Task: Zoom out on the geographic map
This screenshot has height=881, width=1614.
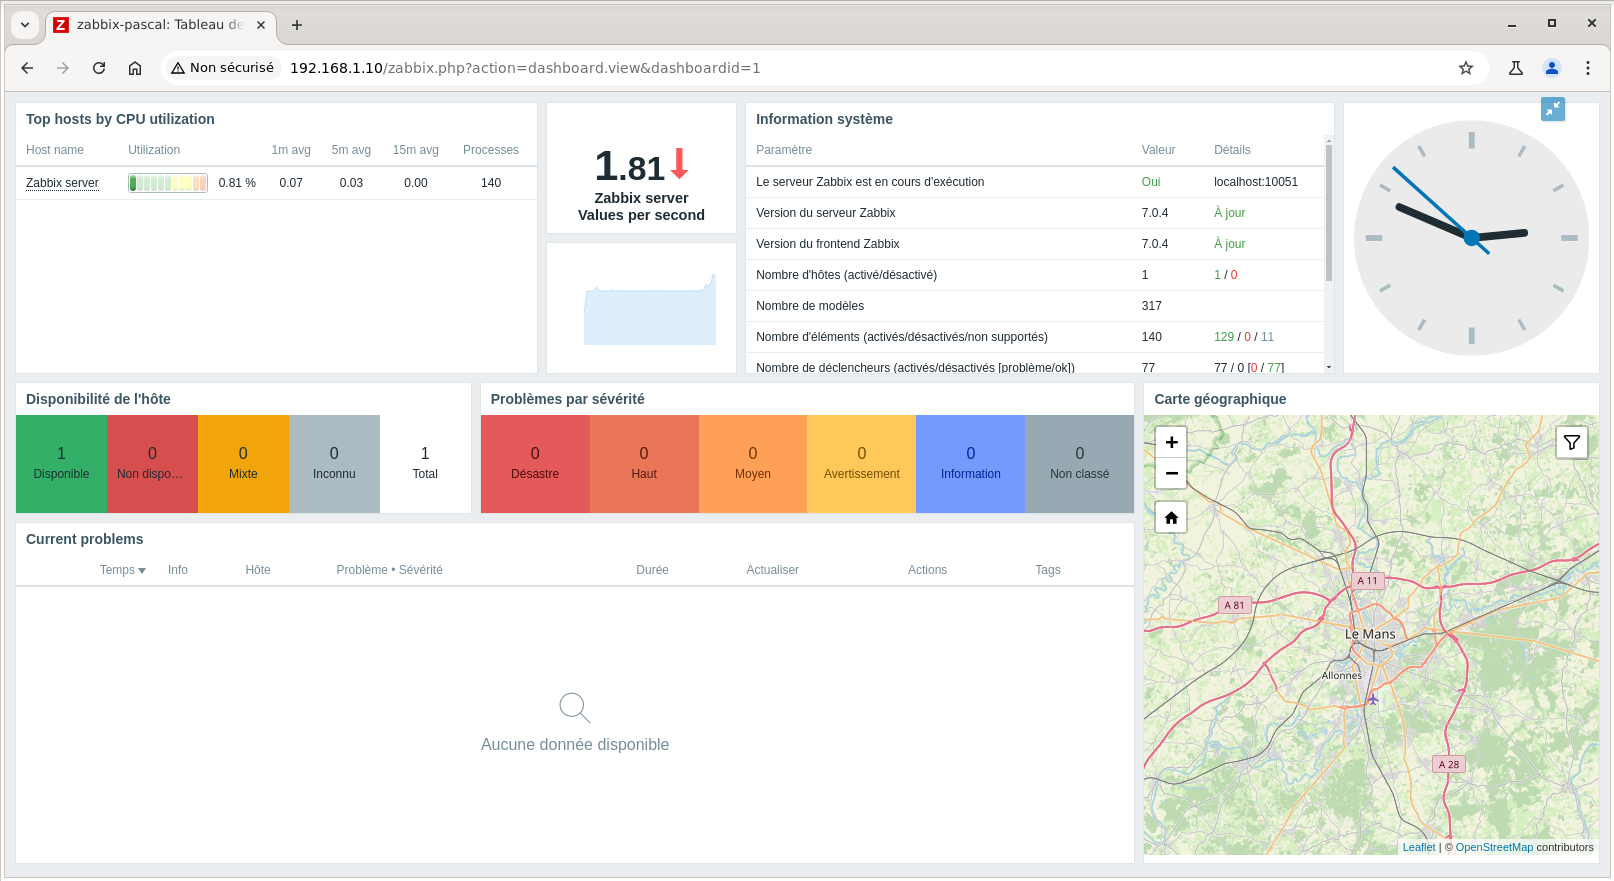Action: 1171,473
